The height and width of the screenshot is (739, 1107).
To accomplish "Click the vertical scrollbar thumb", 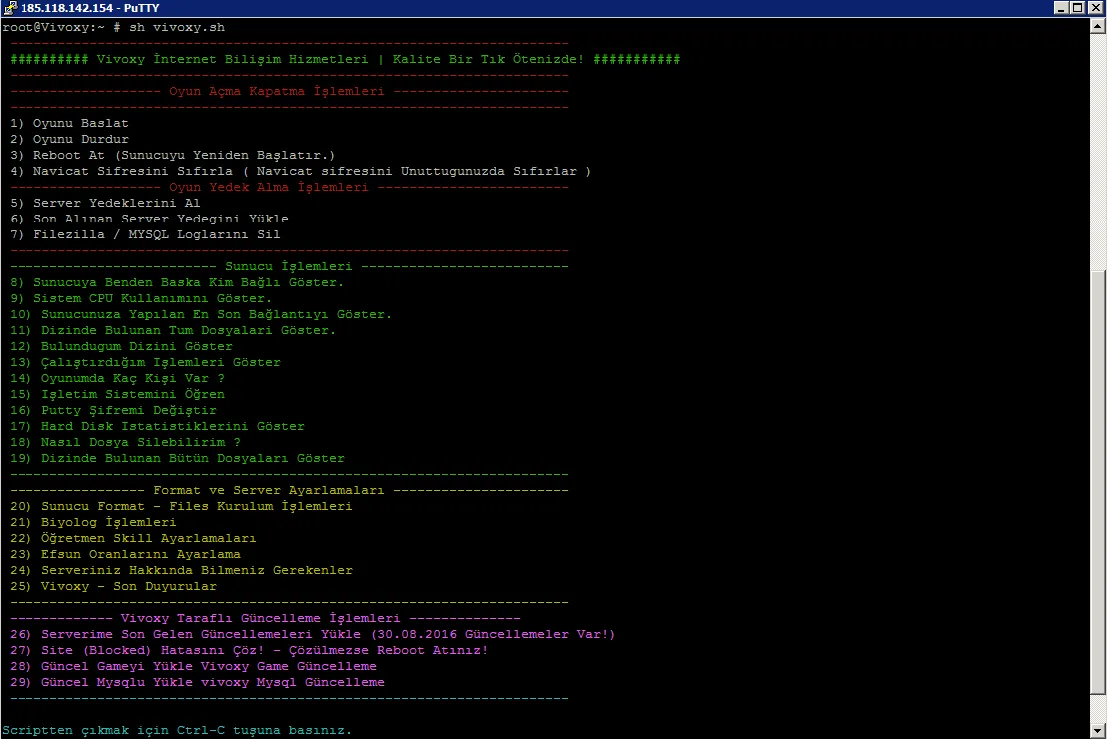I will tap(1098, 481).
